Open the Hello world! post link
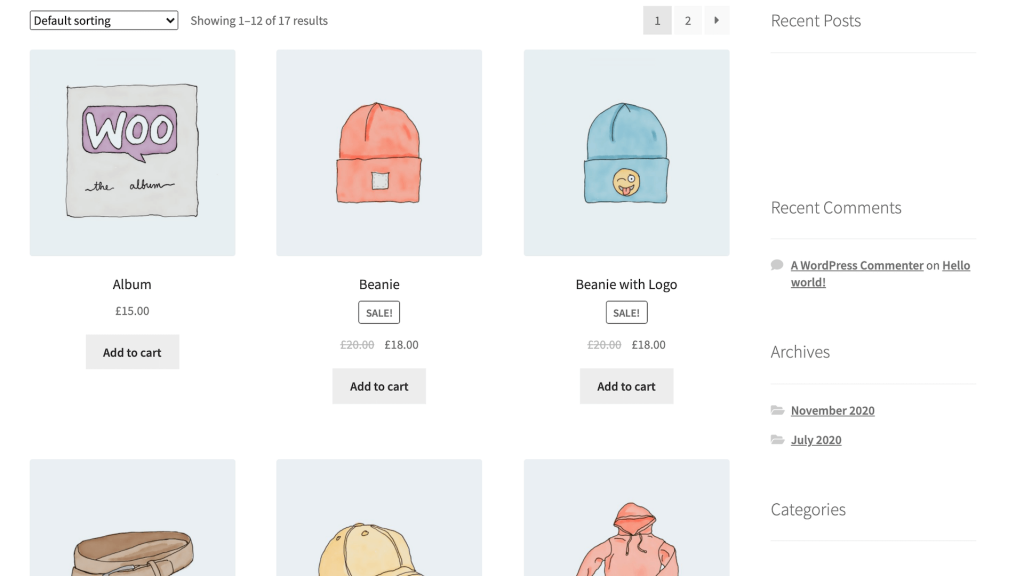Screen dimensions: 1024x576 955,266
